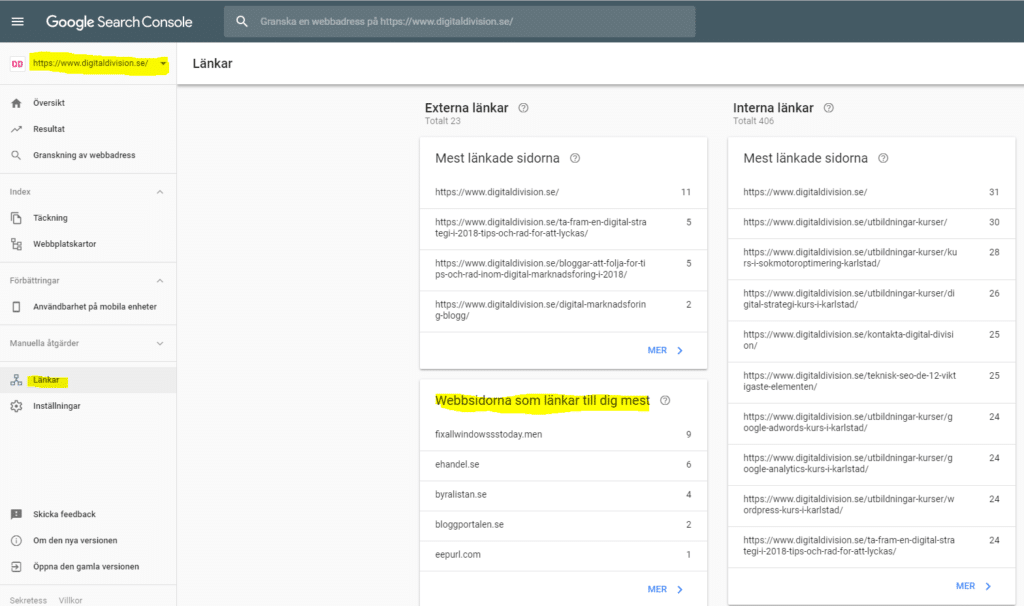
Task: Select ehandel.se row
Action: pyautogui.click(x=563, y=464)
